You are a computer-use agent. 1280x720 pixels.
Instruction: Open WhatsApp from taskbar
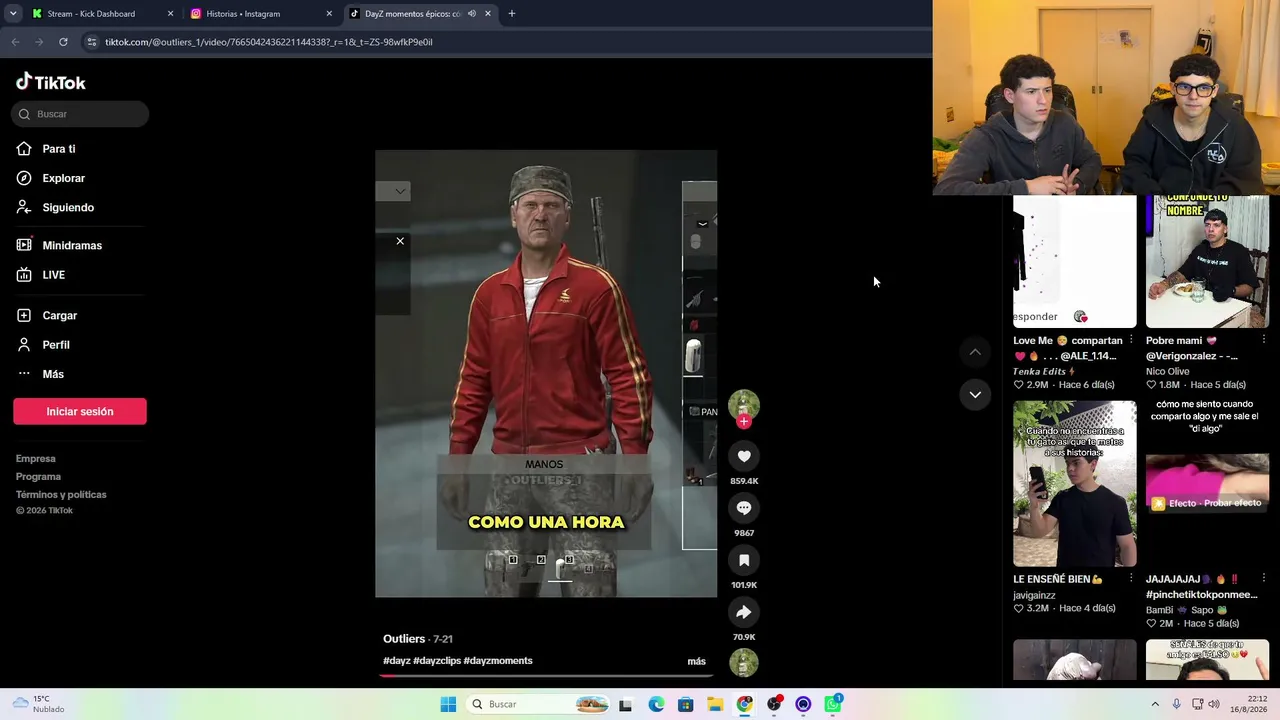coord(833,704)
